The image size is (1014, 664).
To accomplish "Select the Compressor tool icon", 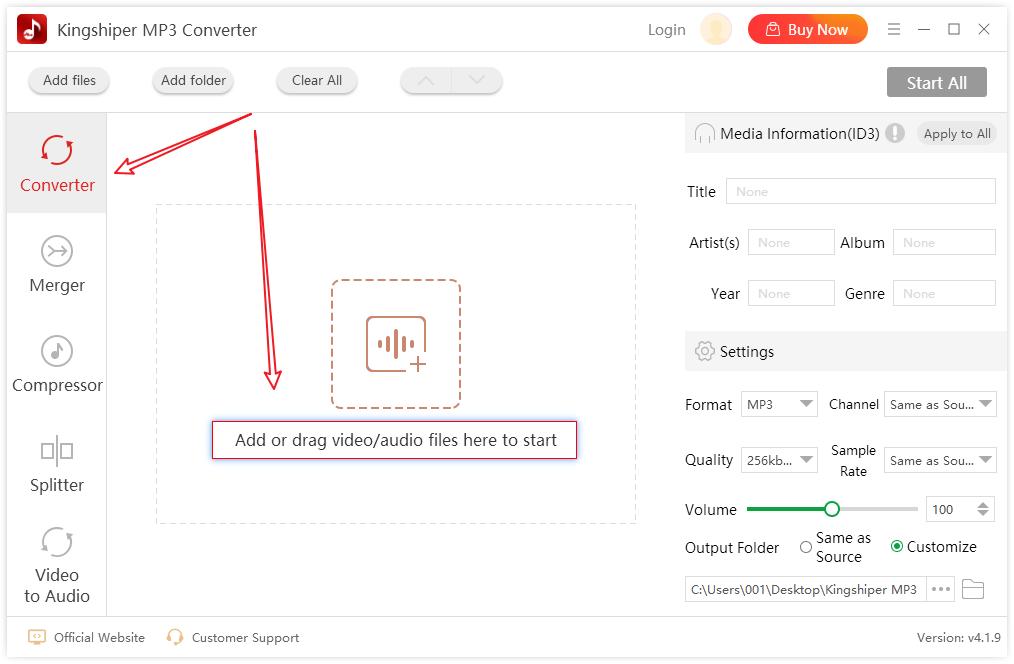I will coord(57,352).
